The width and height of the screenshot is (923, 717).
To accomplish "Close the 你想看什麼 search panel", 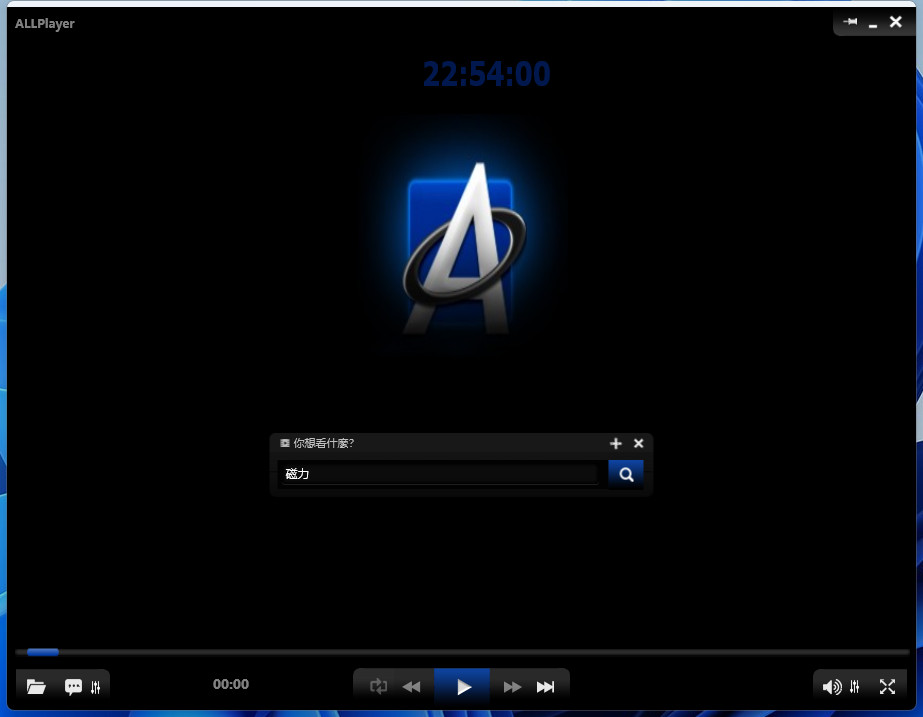I will point(639,443).
